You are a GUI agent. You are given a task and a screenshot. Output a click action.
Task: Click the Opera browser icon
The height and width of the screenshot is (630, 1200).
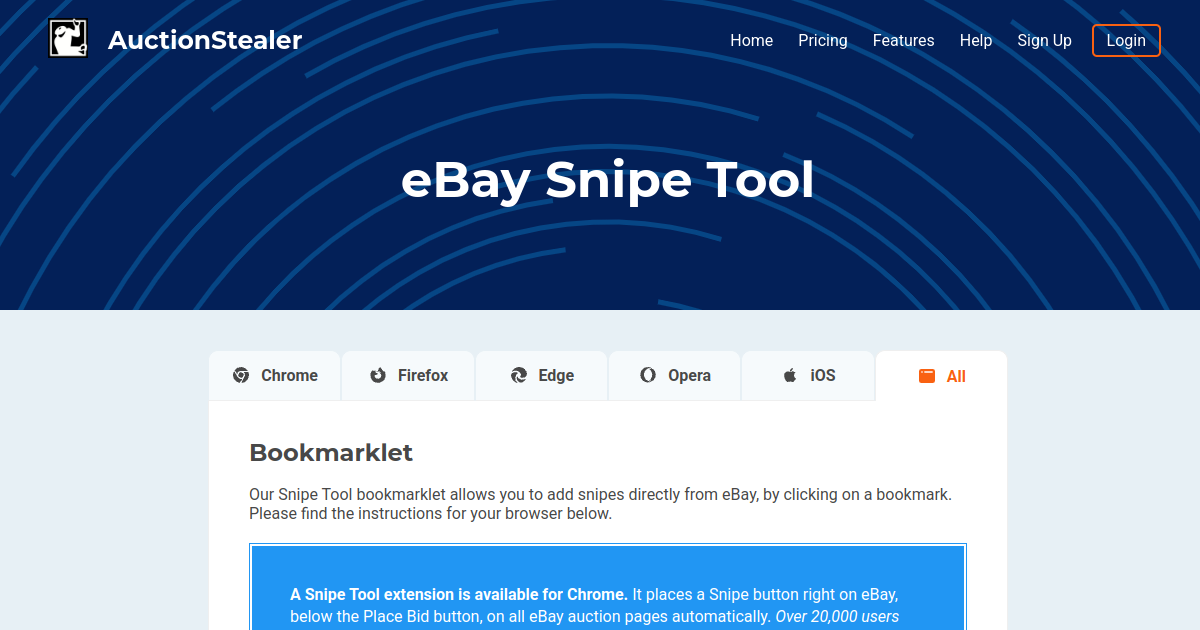[646, 375]
